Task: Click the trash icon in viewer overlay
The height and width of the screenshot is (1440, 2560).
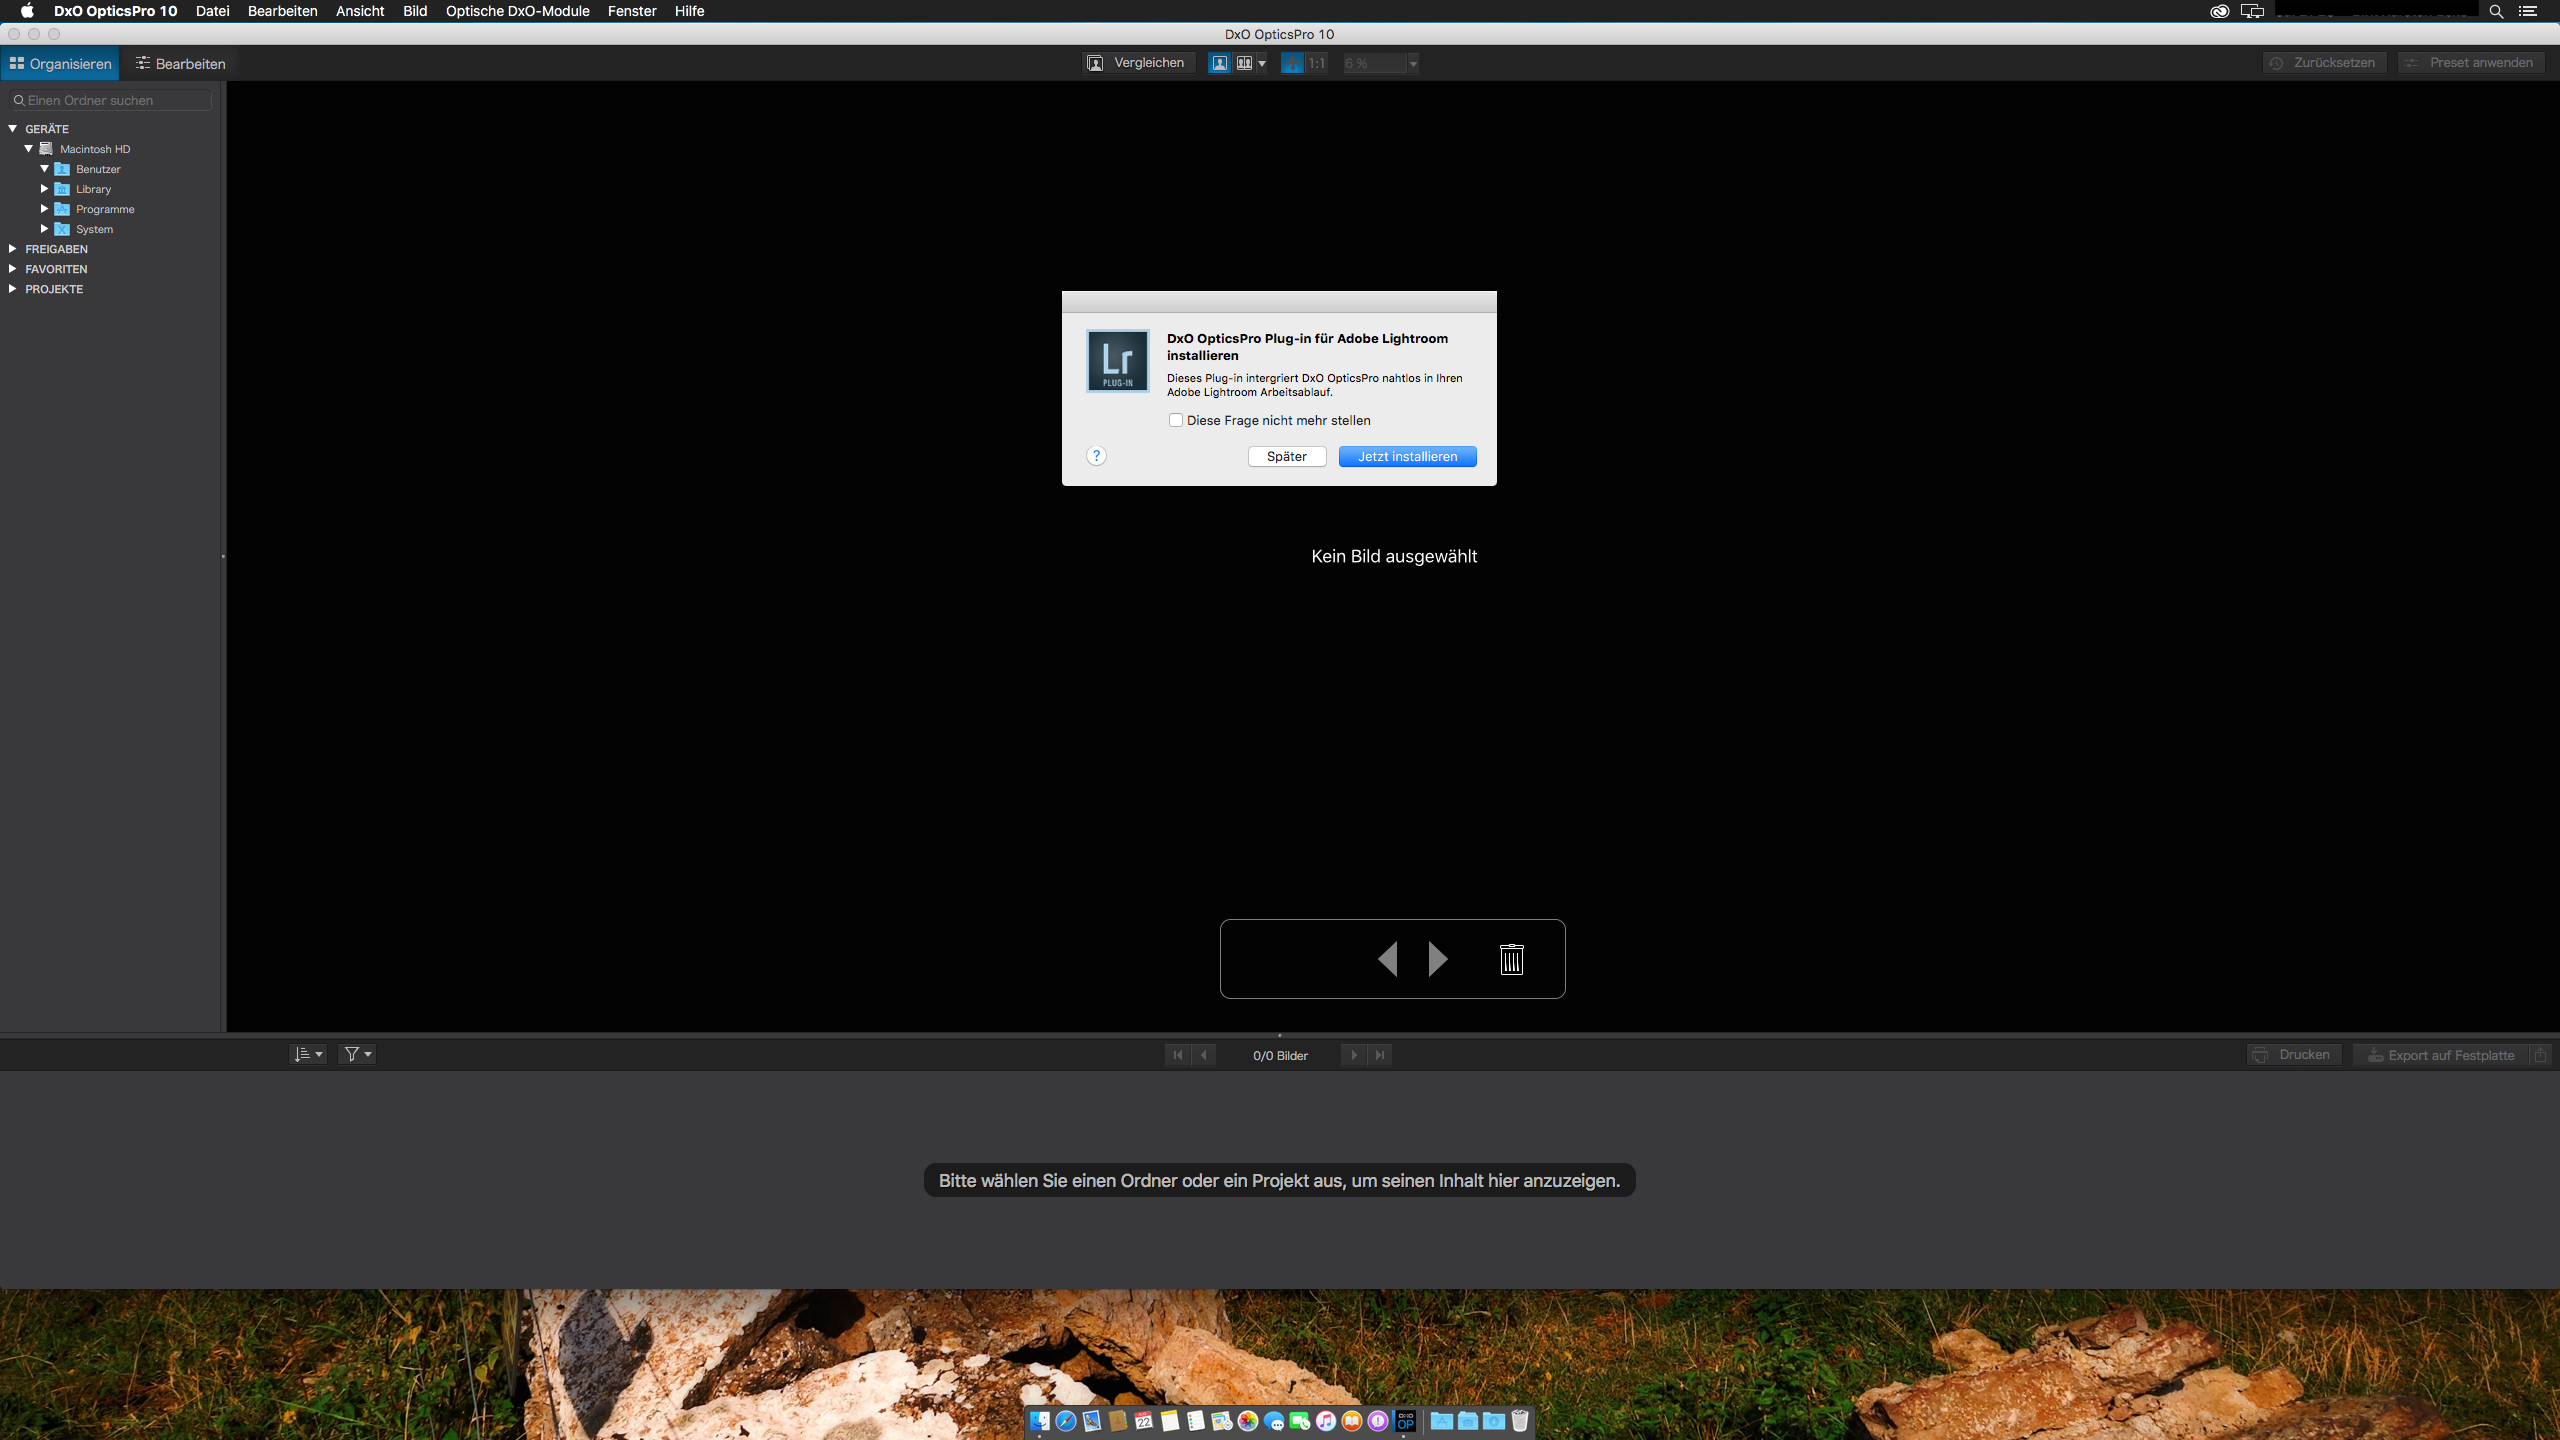Action: (x=1512, y=959)
